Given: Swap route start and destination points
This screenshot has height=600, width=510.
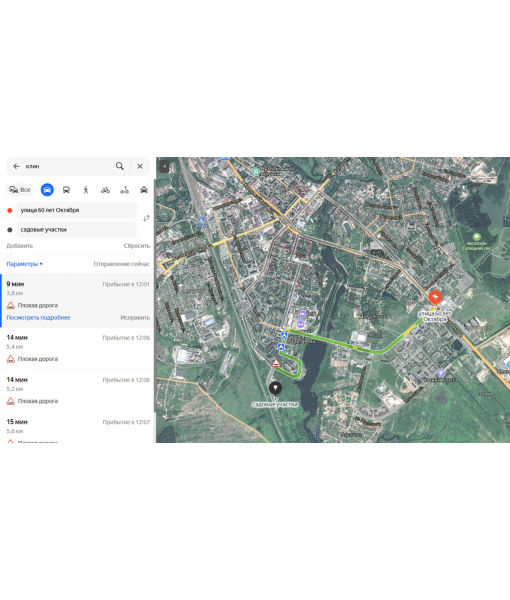Looking at the screenshot, I should (x=146, y=218).
